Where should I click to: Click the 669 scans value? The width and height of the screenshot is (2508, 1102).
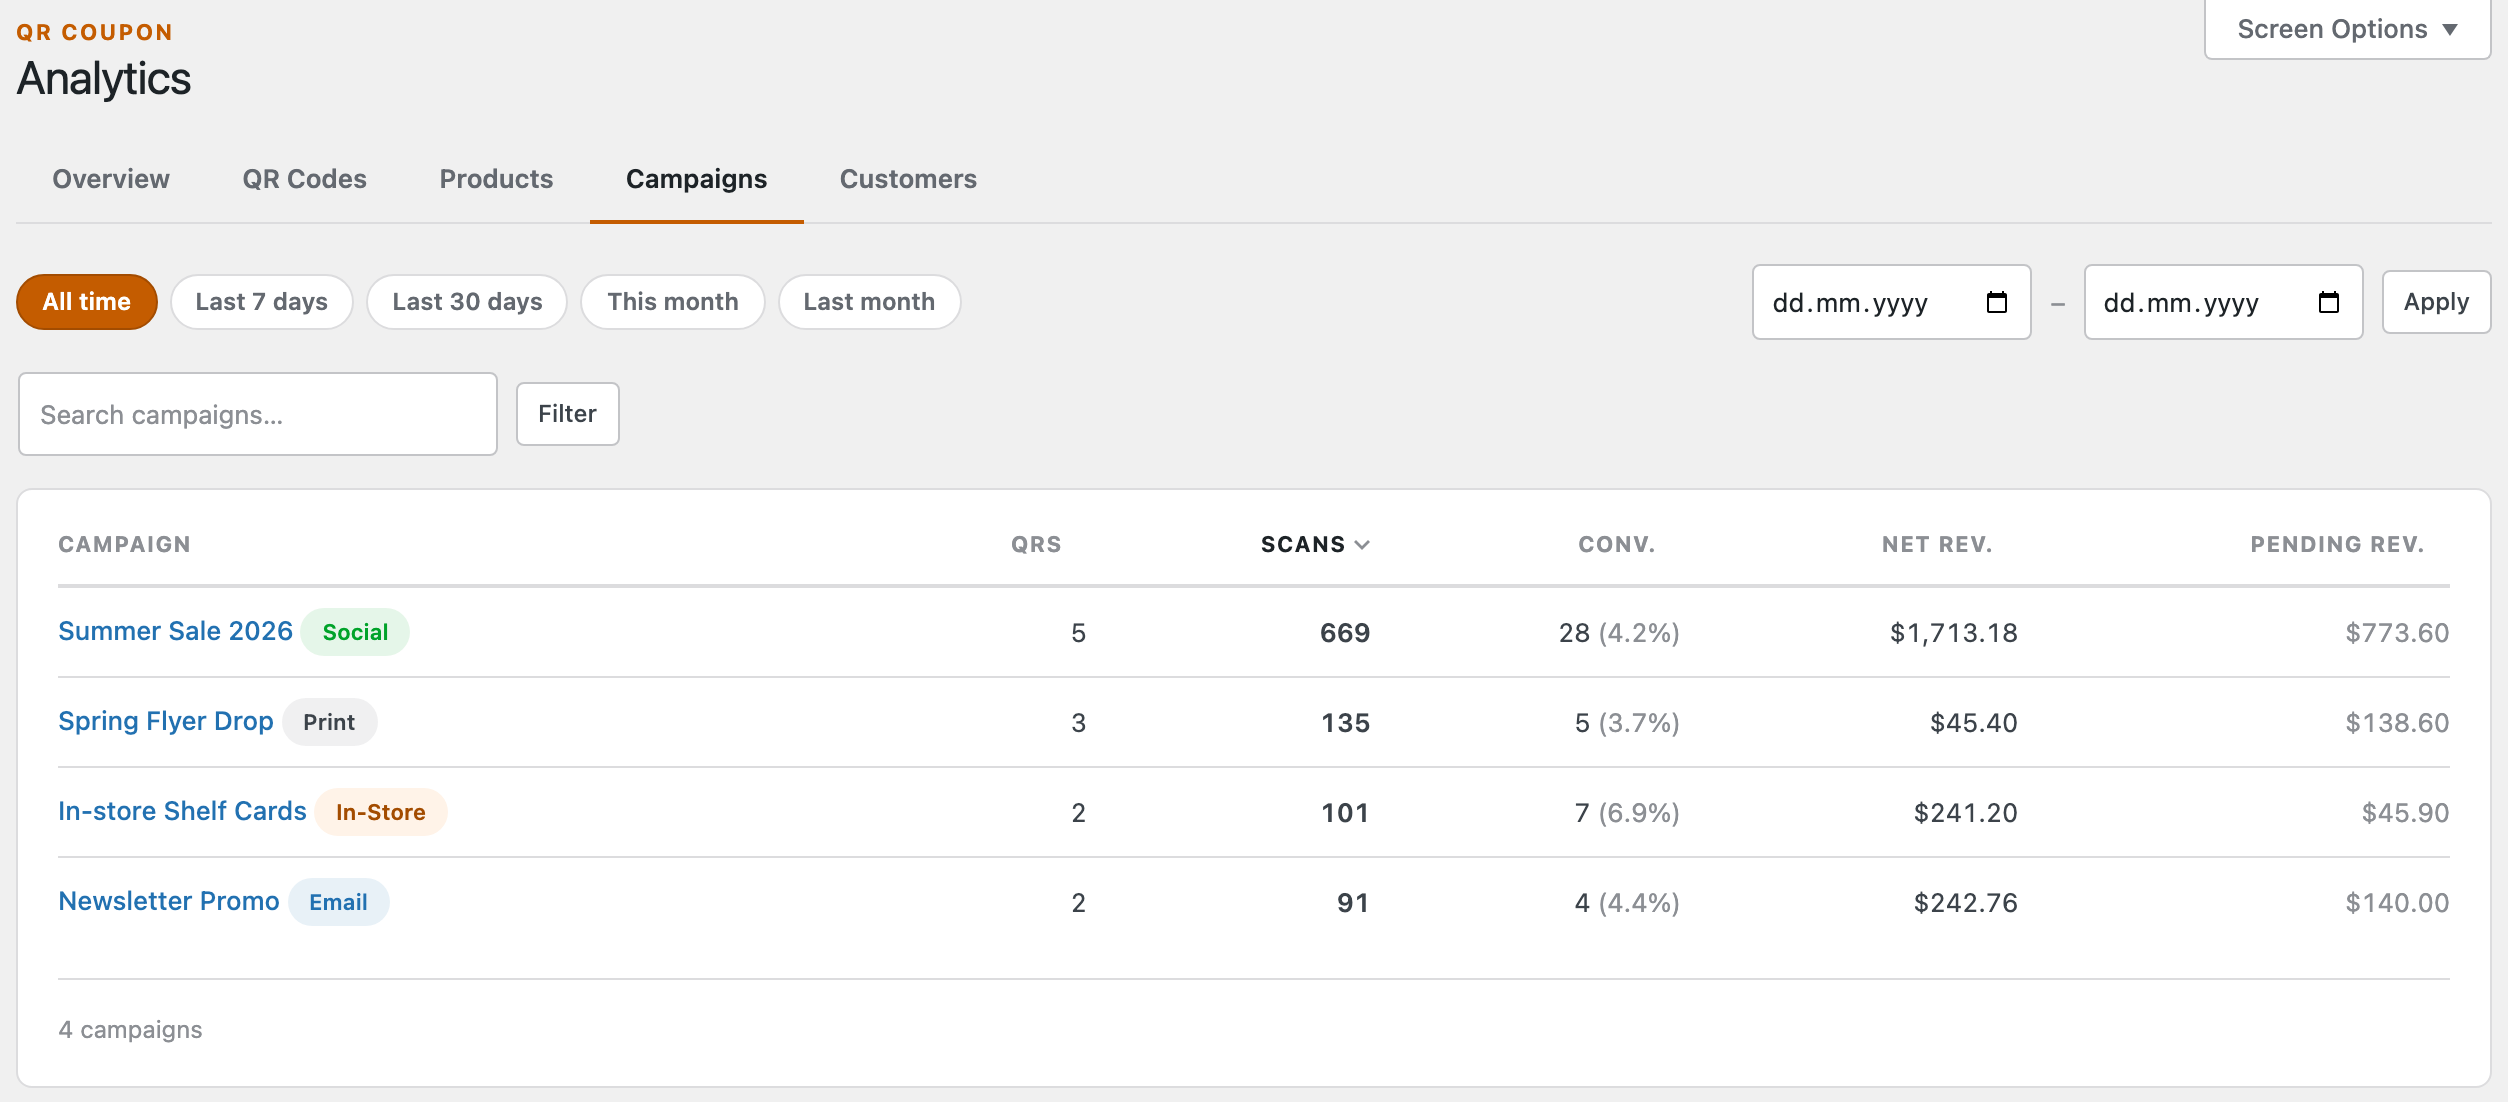pyautogui.click(x=1345, y=632)
